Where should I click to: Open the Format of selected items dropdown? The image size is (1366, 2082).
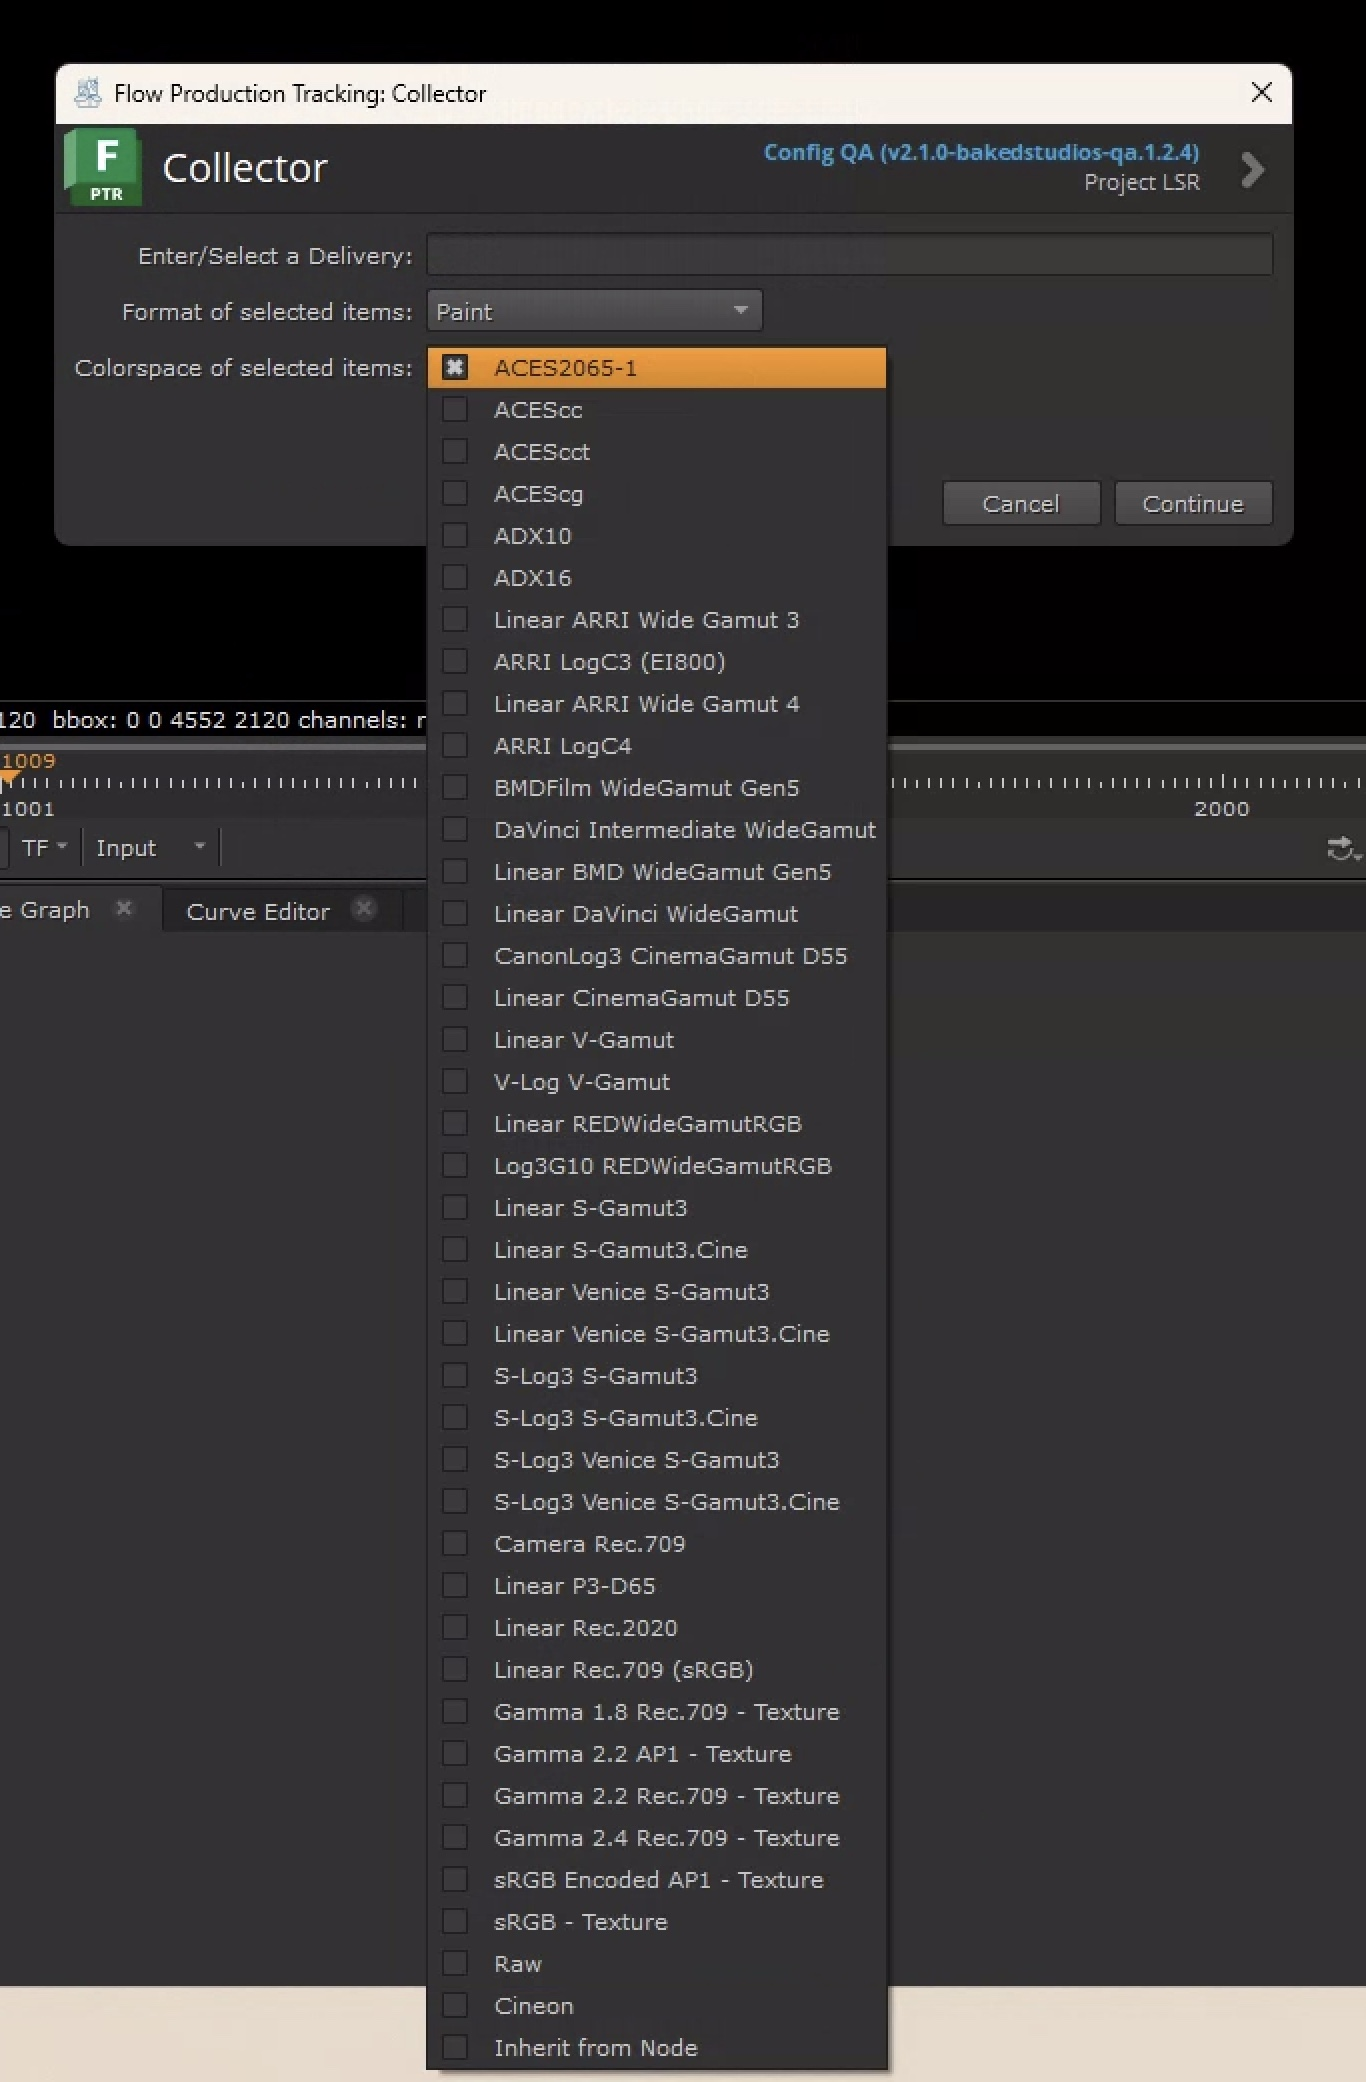(x=594, y=311)
